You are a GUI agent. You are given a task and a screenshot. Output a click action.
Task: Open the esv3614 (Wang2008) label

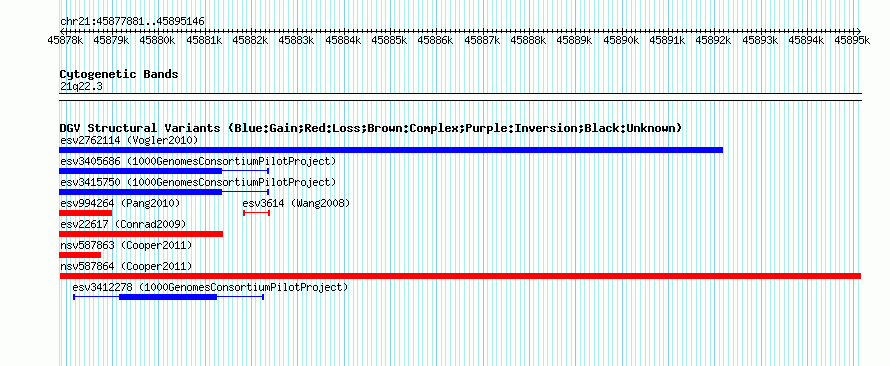pos(296,203)
